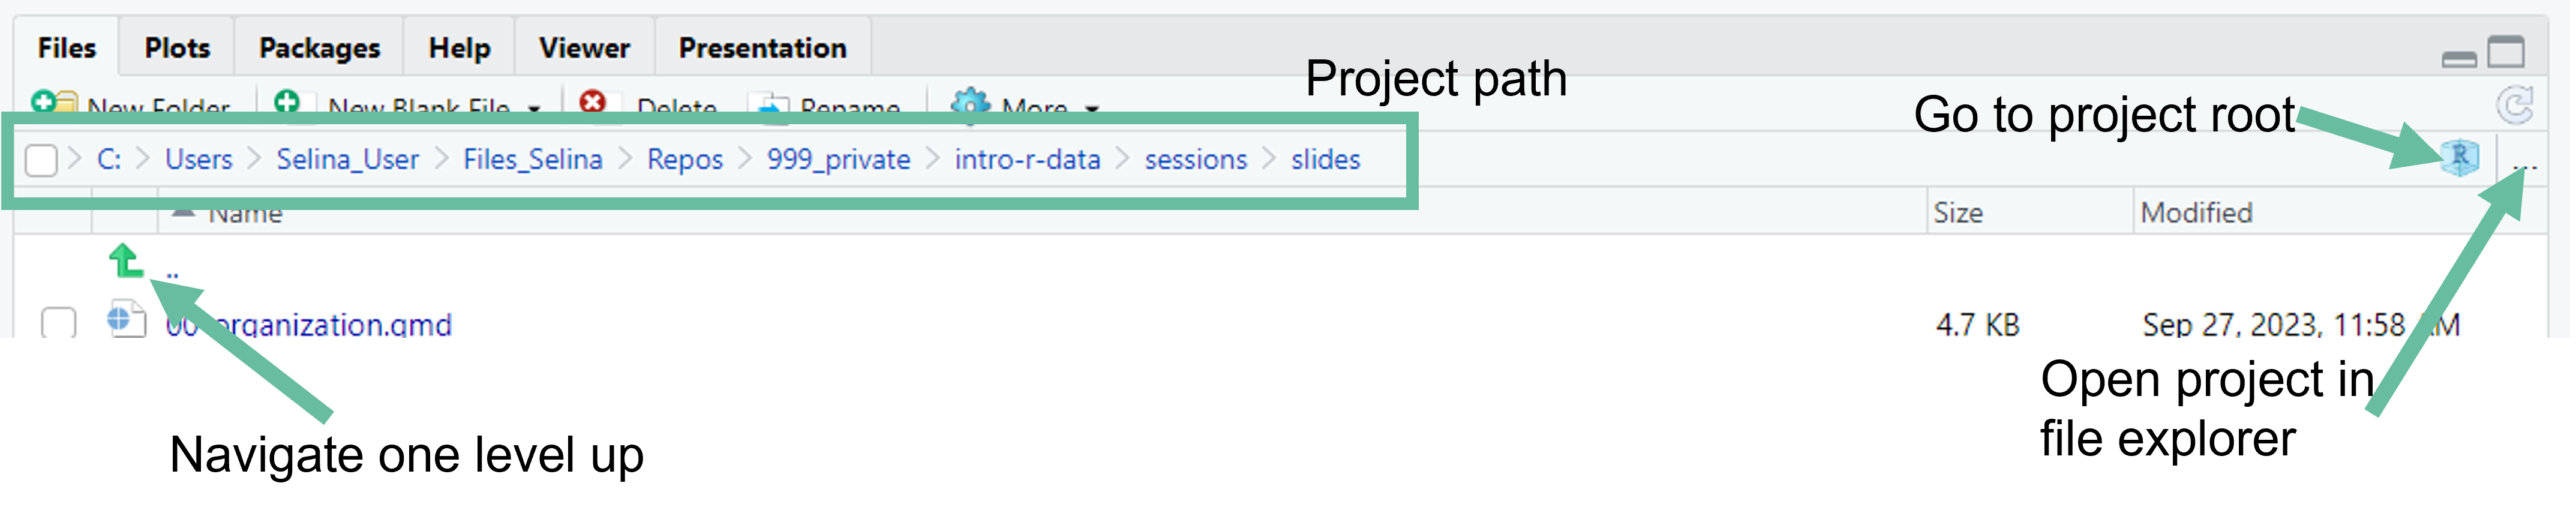Switch to the Plots tab
The width and height of the screenshot is (2576, 513).
(177, 48)
